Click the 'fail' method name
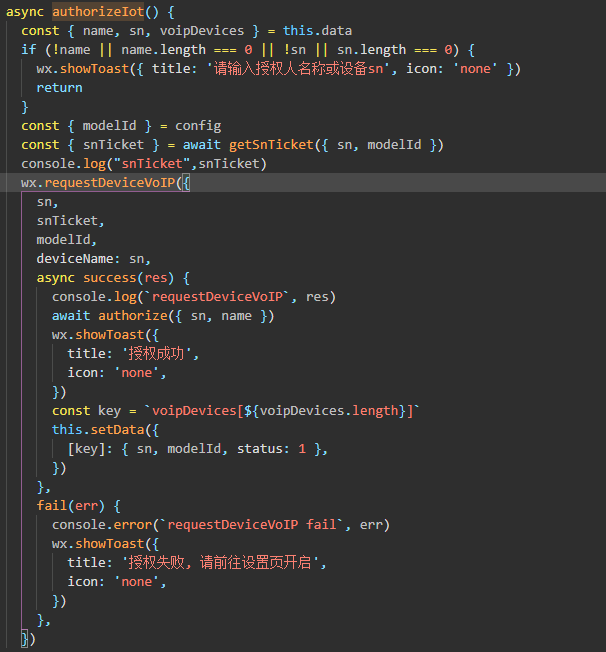606x652 pixels. (x=52, y=506)
